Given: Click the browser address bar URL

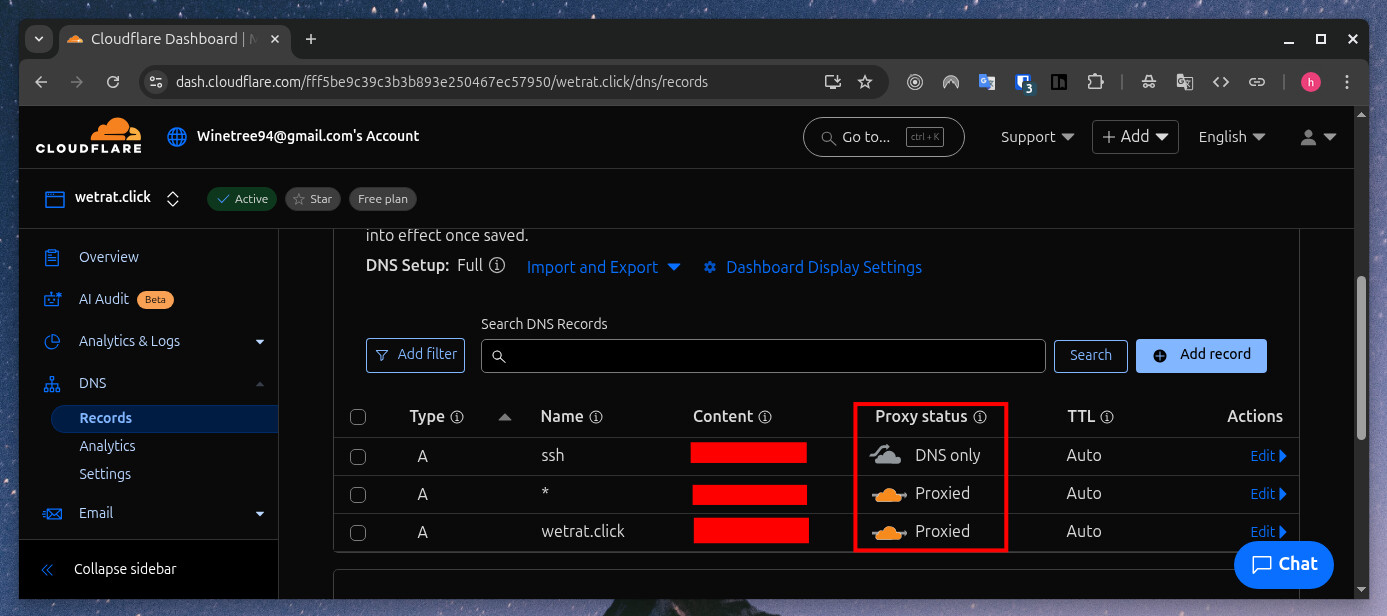Looking at the screenshot, I should pyautogui.click(x=442, y=82).
